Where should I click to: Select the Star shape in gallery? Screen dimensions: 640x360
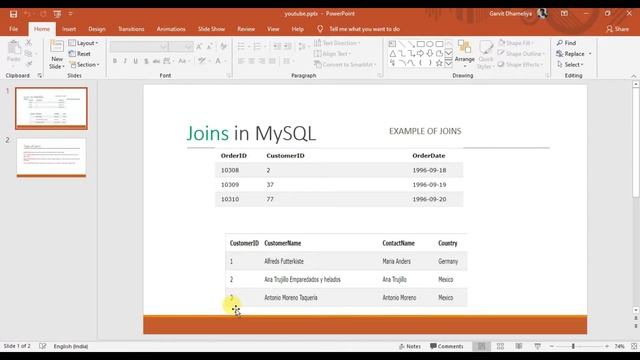439,63
